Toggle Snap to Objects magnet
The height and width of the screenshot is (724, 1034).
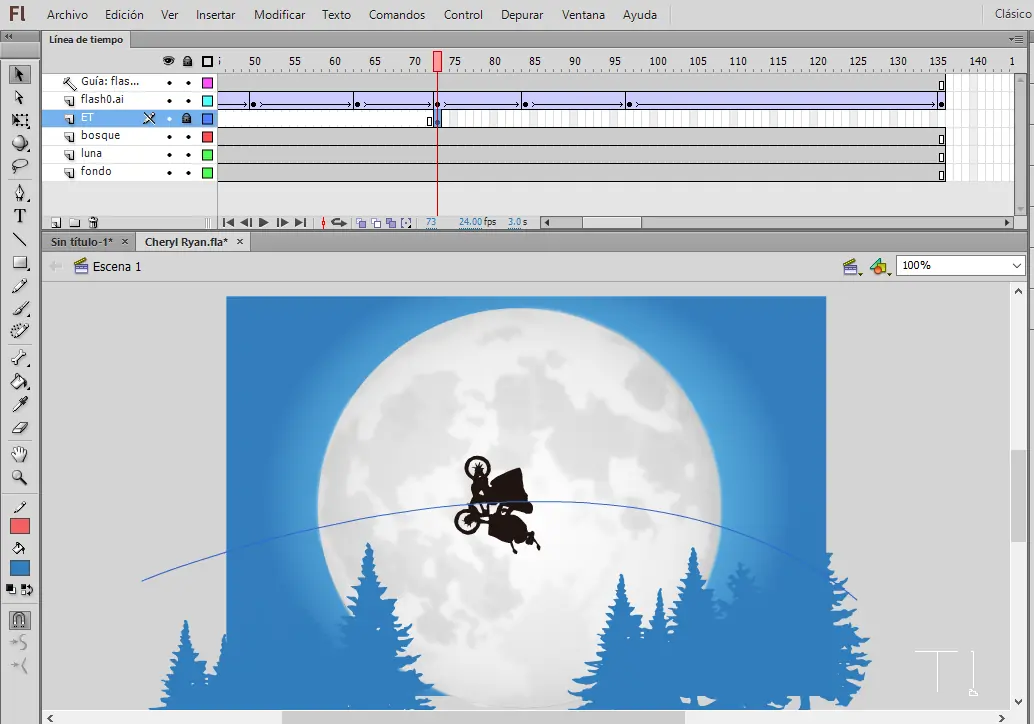[19, 620]
